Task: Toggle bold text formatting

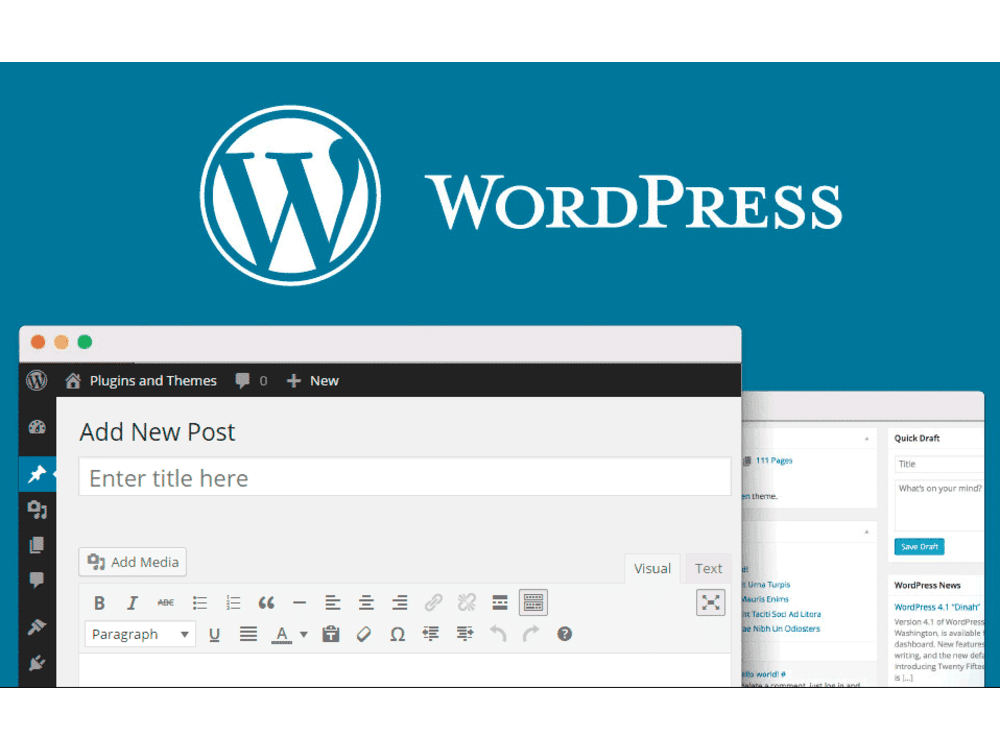Action: (99, 602)
